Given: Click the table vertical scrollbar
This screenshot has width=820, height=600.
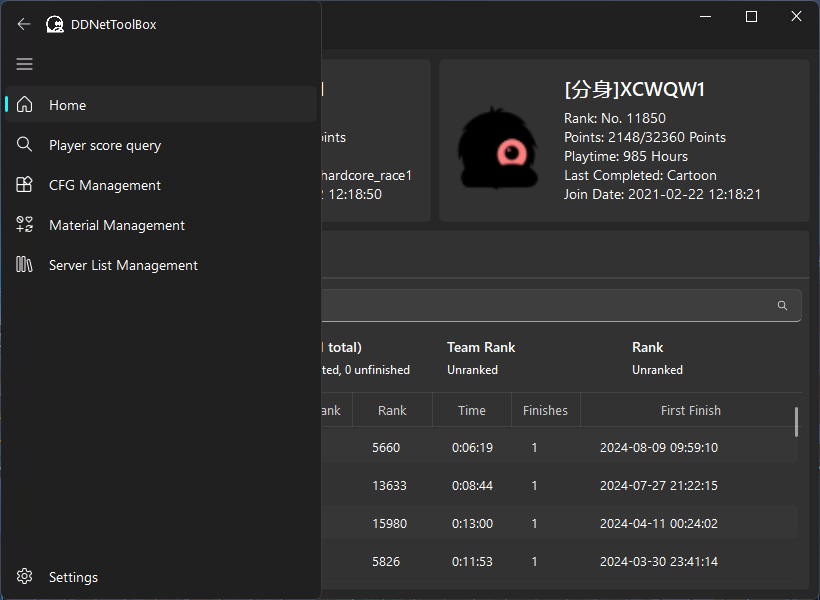Looking at the screenshot, I should pos(796,422).
